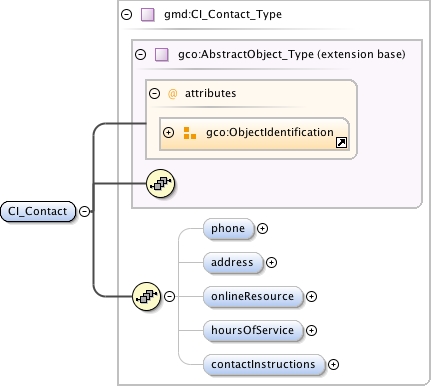Select the CI_Contact element node

point(38,211)
